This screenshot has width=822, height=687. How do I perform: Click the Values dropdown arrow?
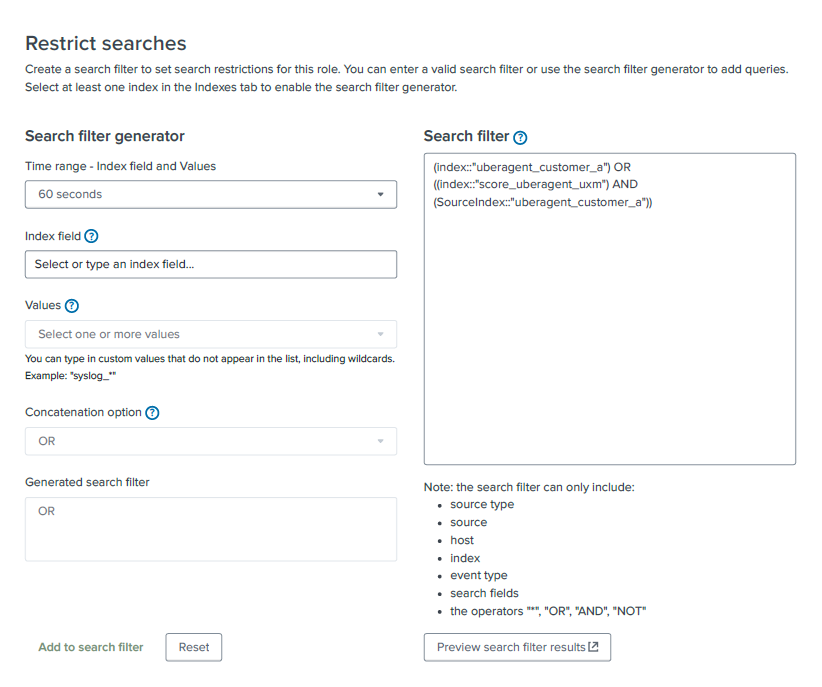380,334
